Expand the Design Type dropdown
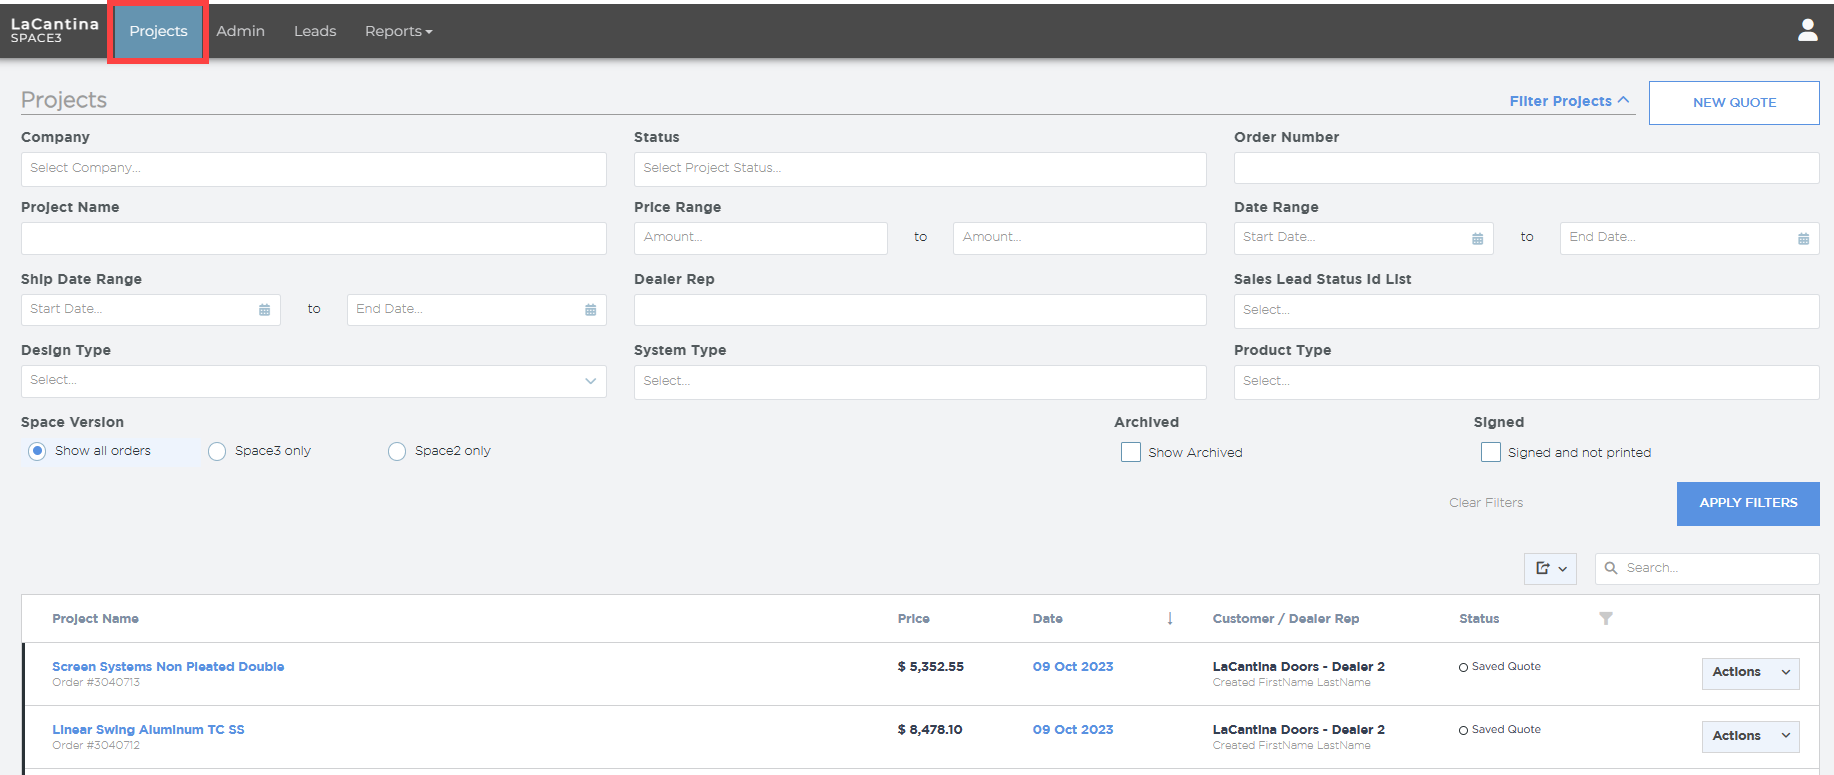 (x=313, y=381)
